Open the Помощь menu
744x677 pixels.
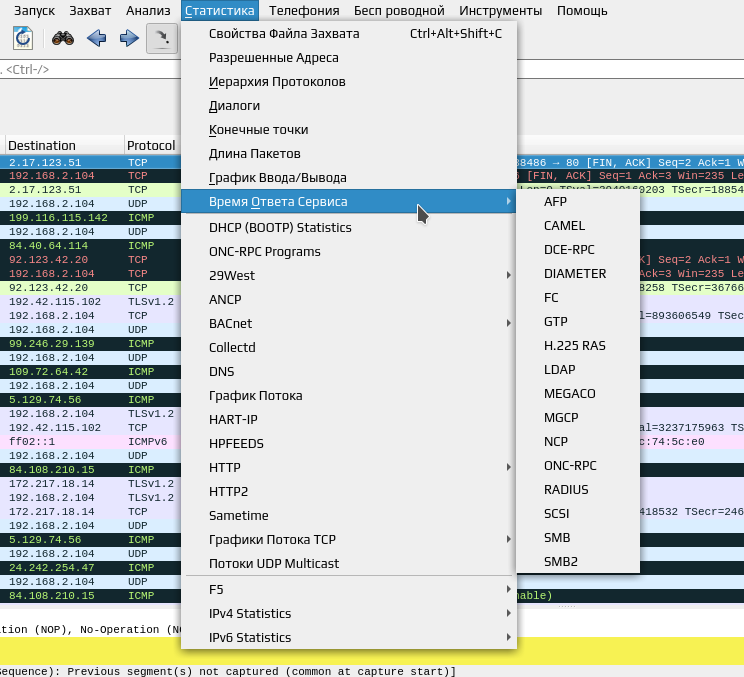(x=582, y=10)
